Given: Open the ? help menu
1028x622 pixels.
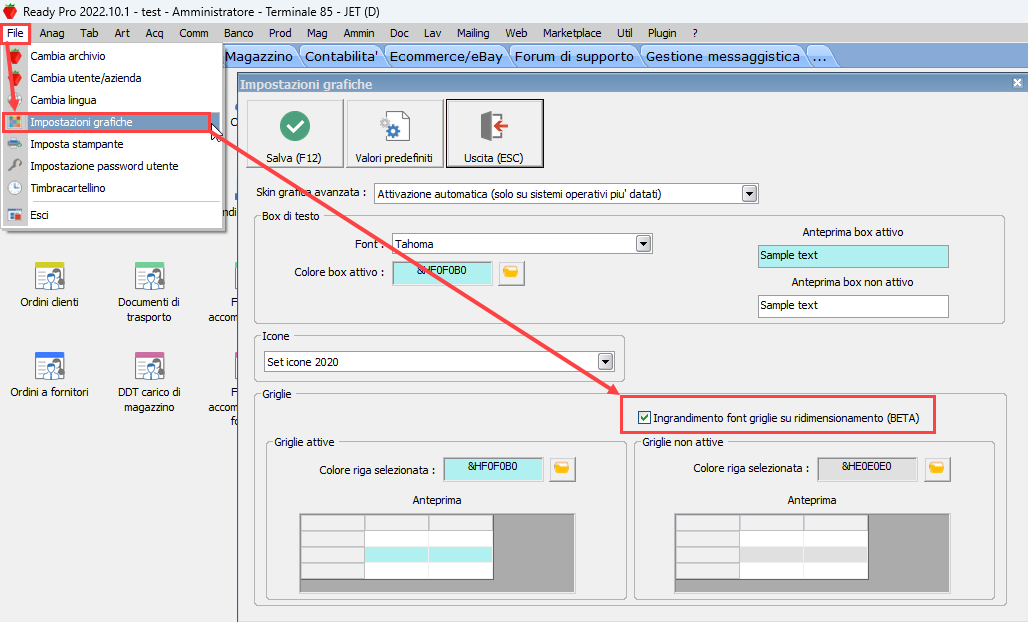Looking at the screenshot, I should coord(695,33).
